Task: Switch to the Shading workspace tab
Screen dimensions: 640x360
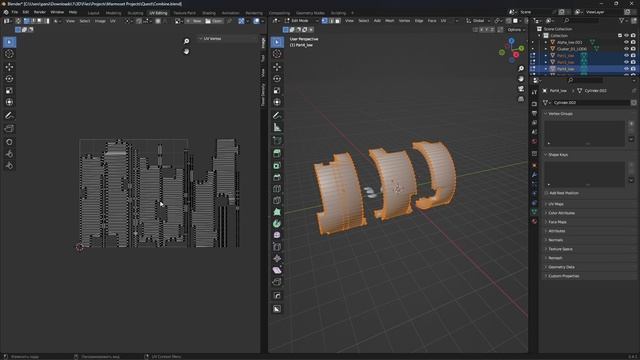Action: pos(209,13)
